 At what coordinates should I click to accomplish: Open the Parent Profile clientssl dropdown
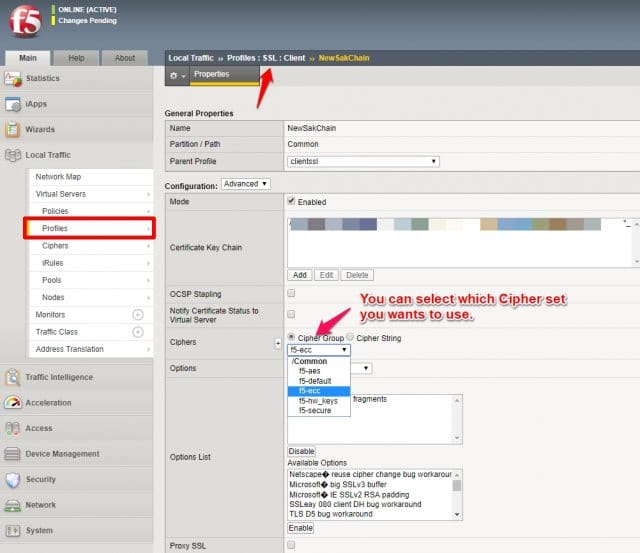(363, 161)
